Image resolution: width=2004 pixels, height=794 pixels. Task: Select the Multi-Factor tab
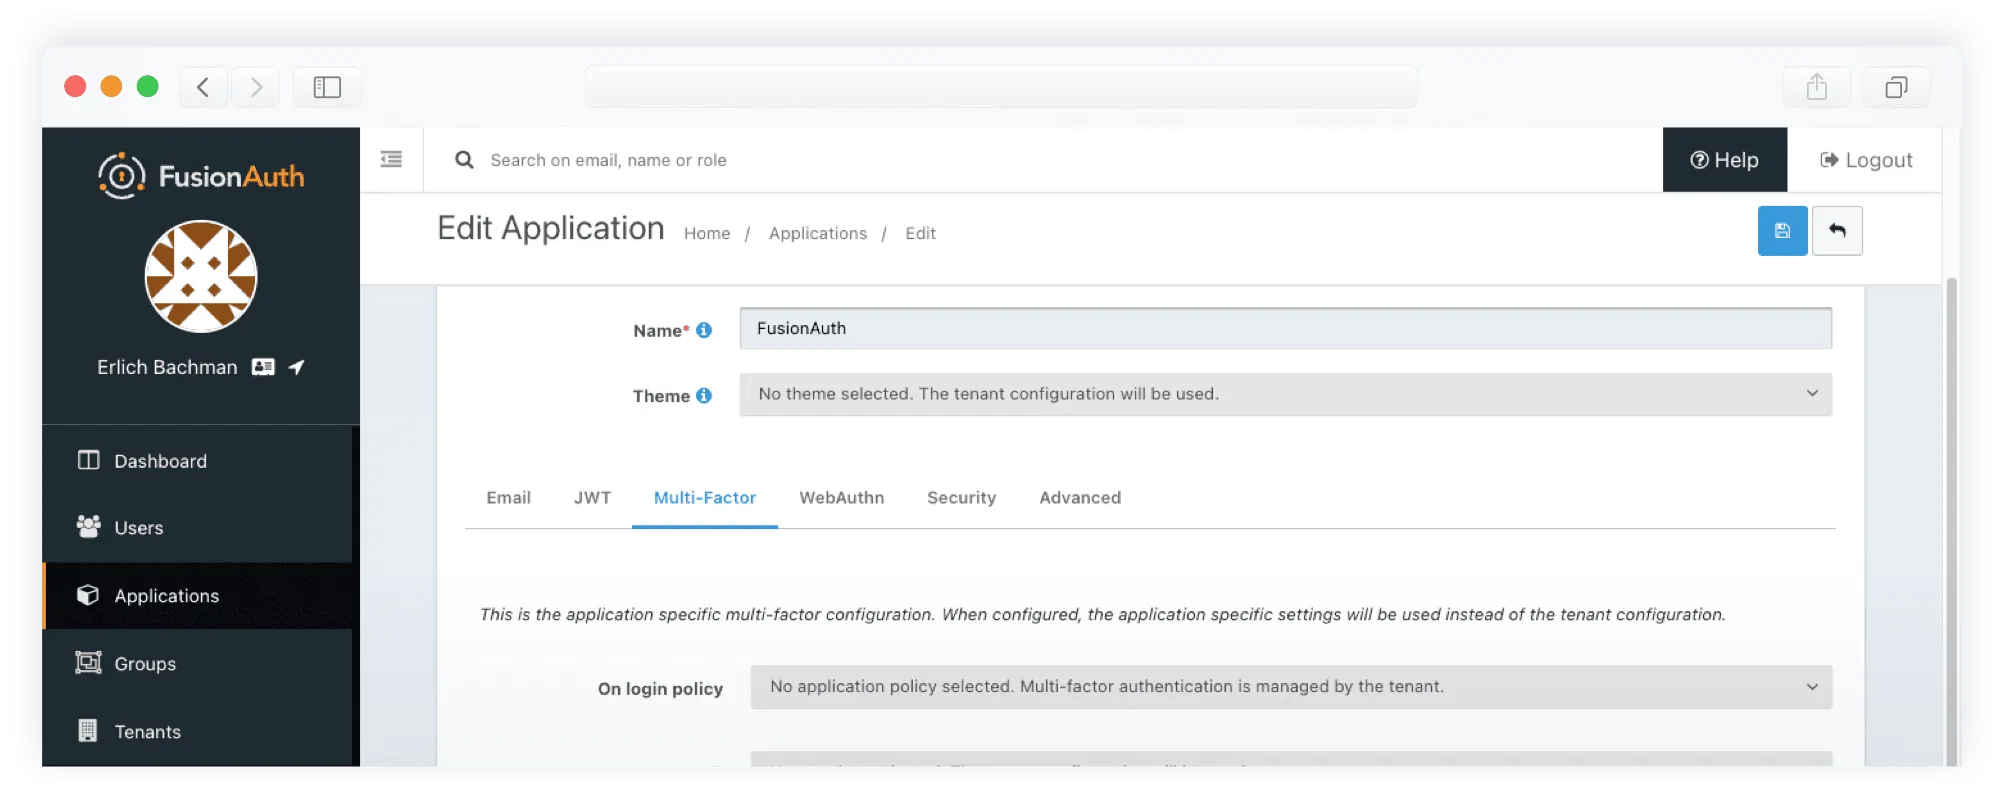[x=705, y=498]
